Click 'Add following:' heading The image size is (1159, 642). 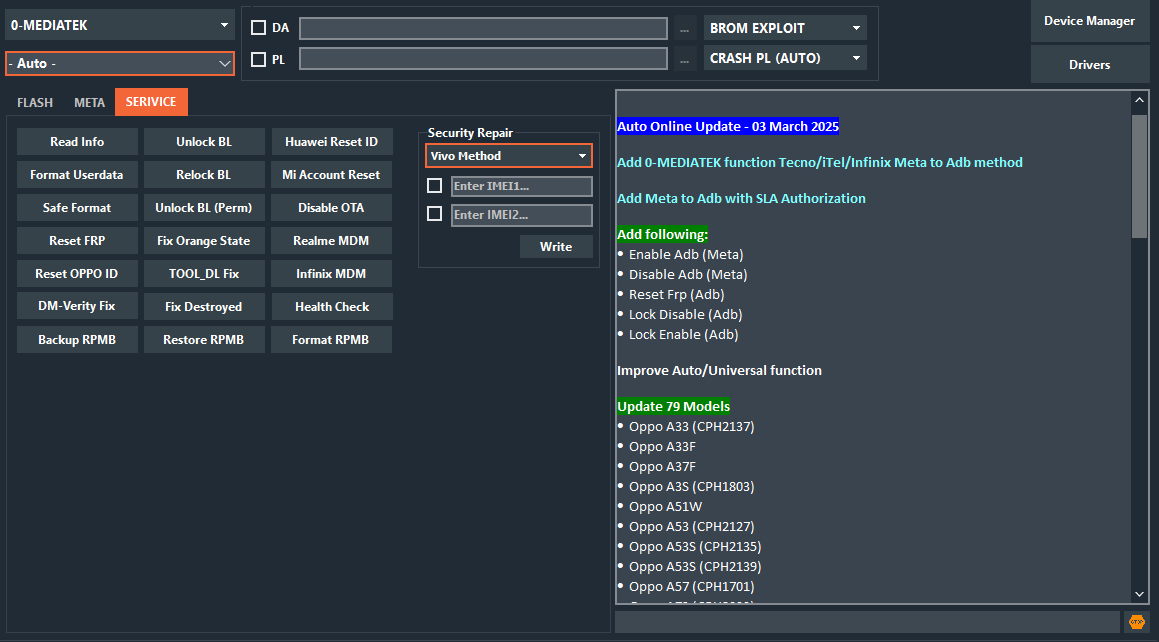(662, 234)
